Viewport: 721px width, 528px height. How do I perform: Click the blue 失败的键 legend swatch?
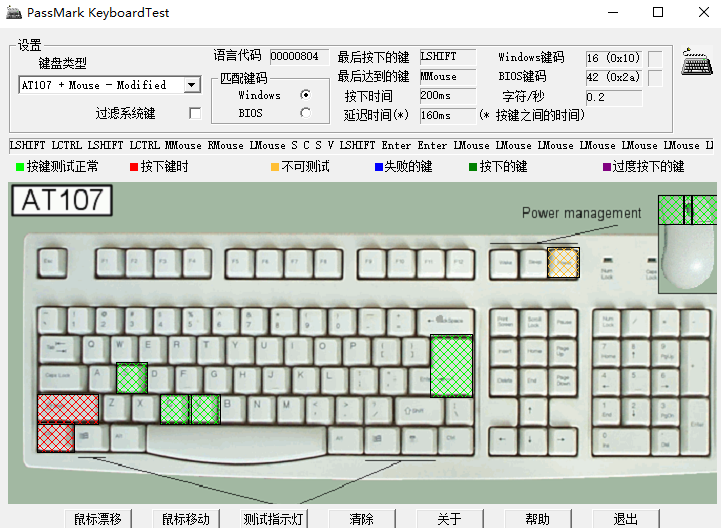coord(379,167)
